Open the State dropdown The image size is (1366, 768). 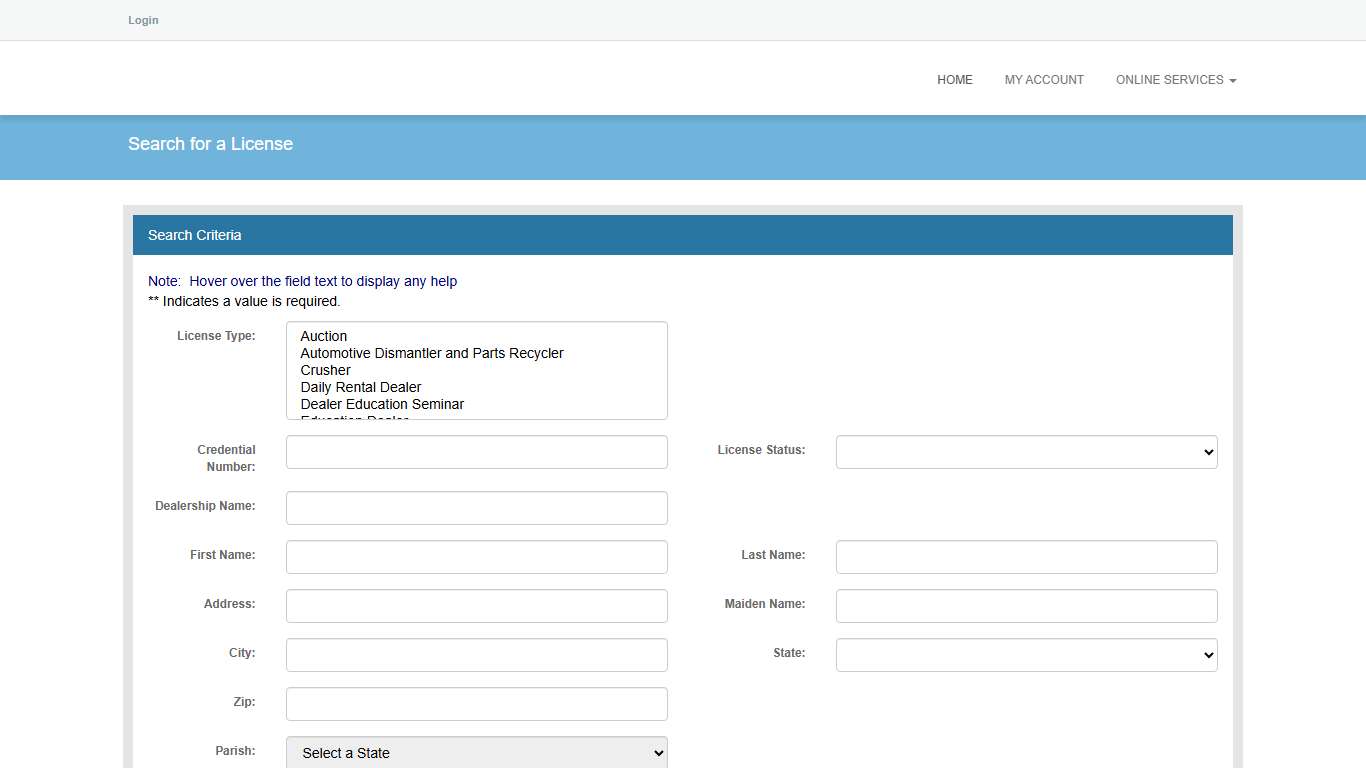click(x=1025, y=655)
